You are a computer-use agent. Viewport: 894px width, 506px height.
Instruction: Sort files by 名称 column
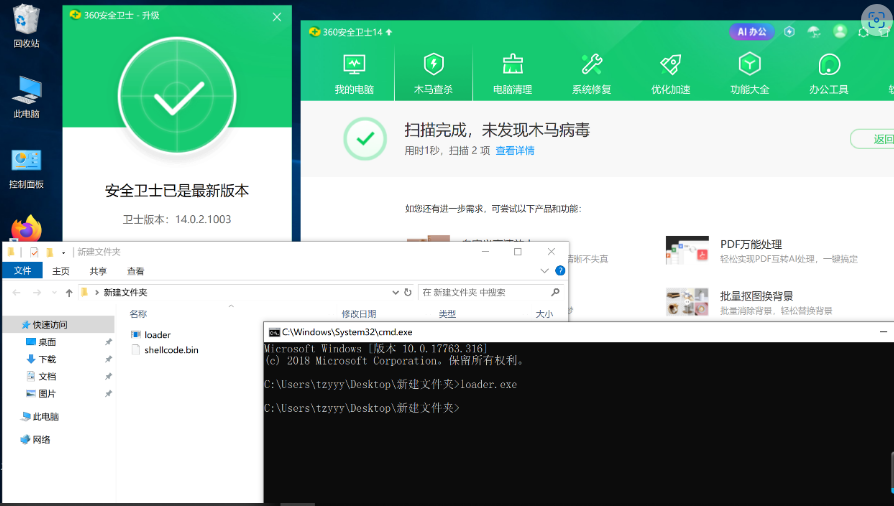click(138, 314)
